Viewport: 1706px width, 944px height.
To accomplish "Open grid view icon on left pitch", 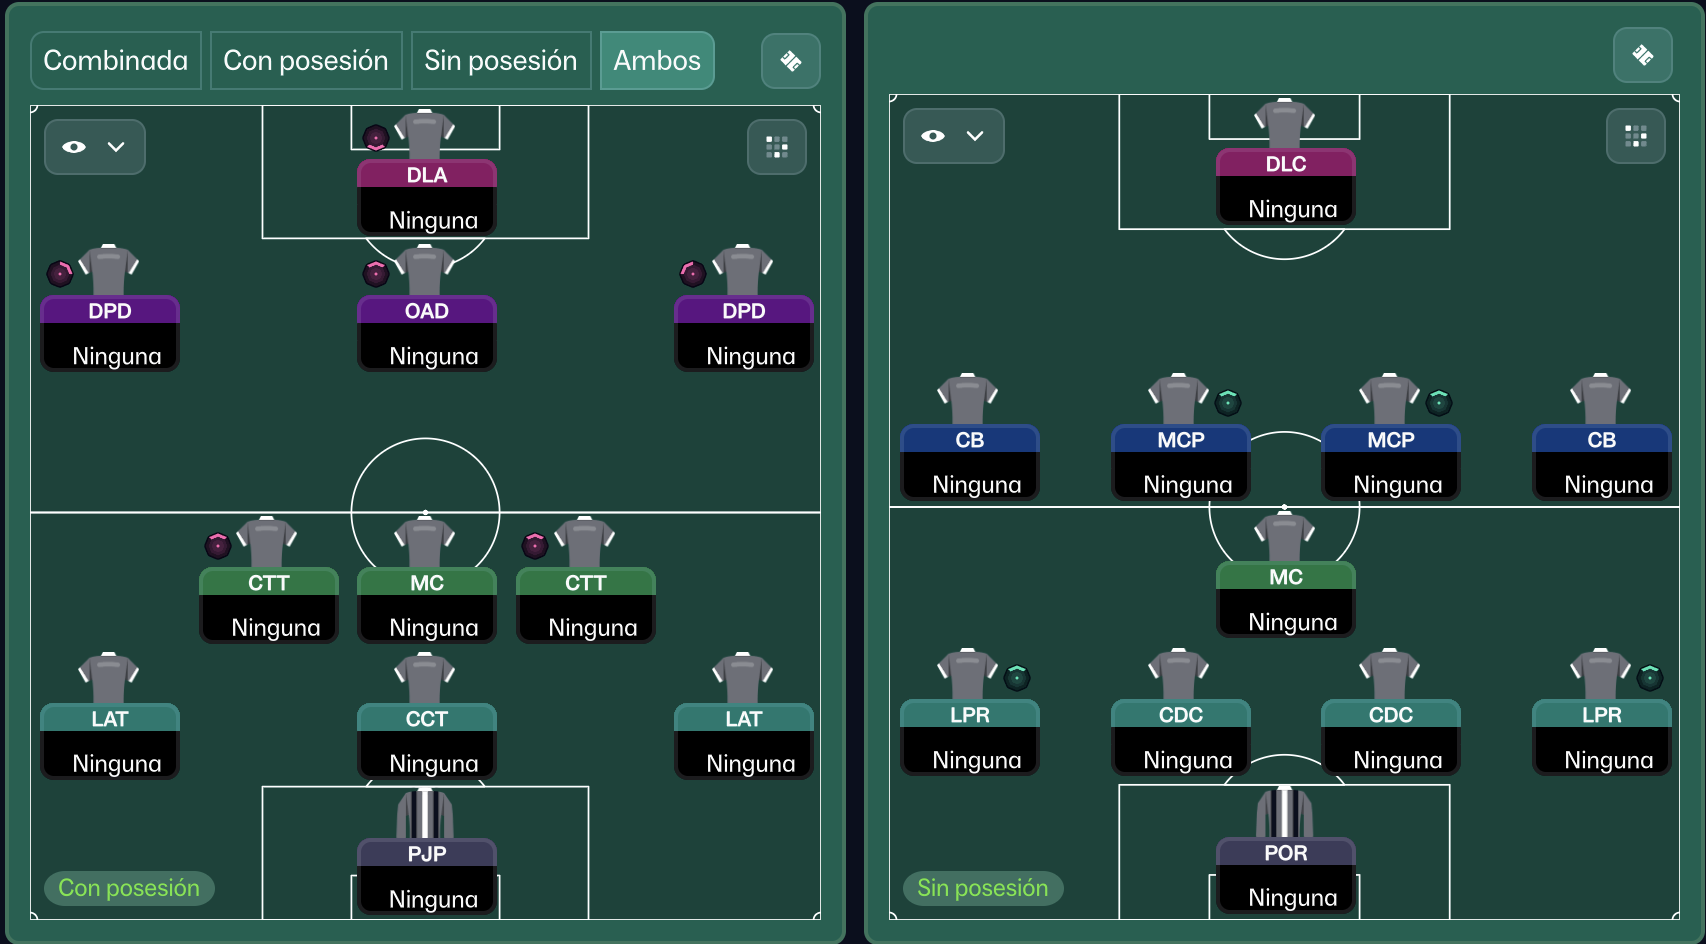I will coord(777,147).
